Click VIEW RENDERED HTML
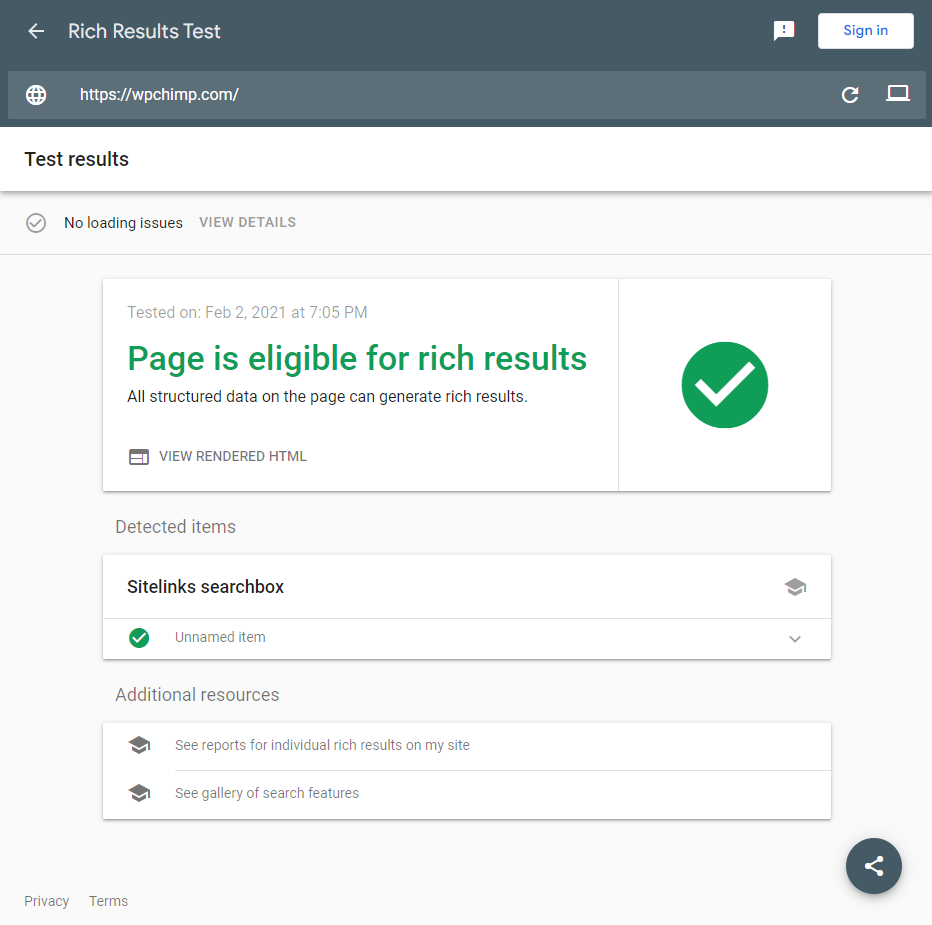The width and height of the screenshot is (932, 925). click(233, 457)
